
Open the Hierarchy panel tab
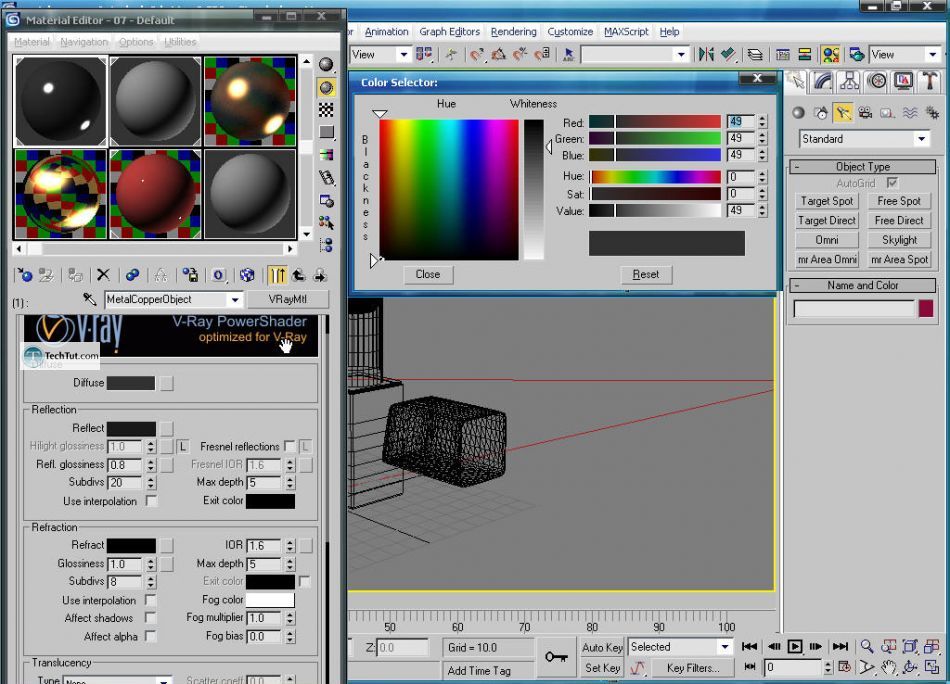click(849, 81)
